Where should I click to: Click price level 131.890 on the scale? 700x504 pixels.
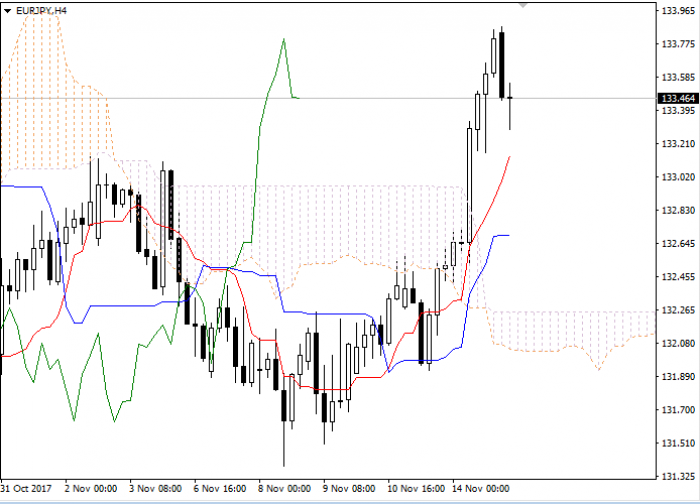(678, 377)
